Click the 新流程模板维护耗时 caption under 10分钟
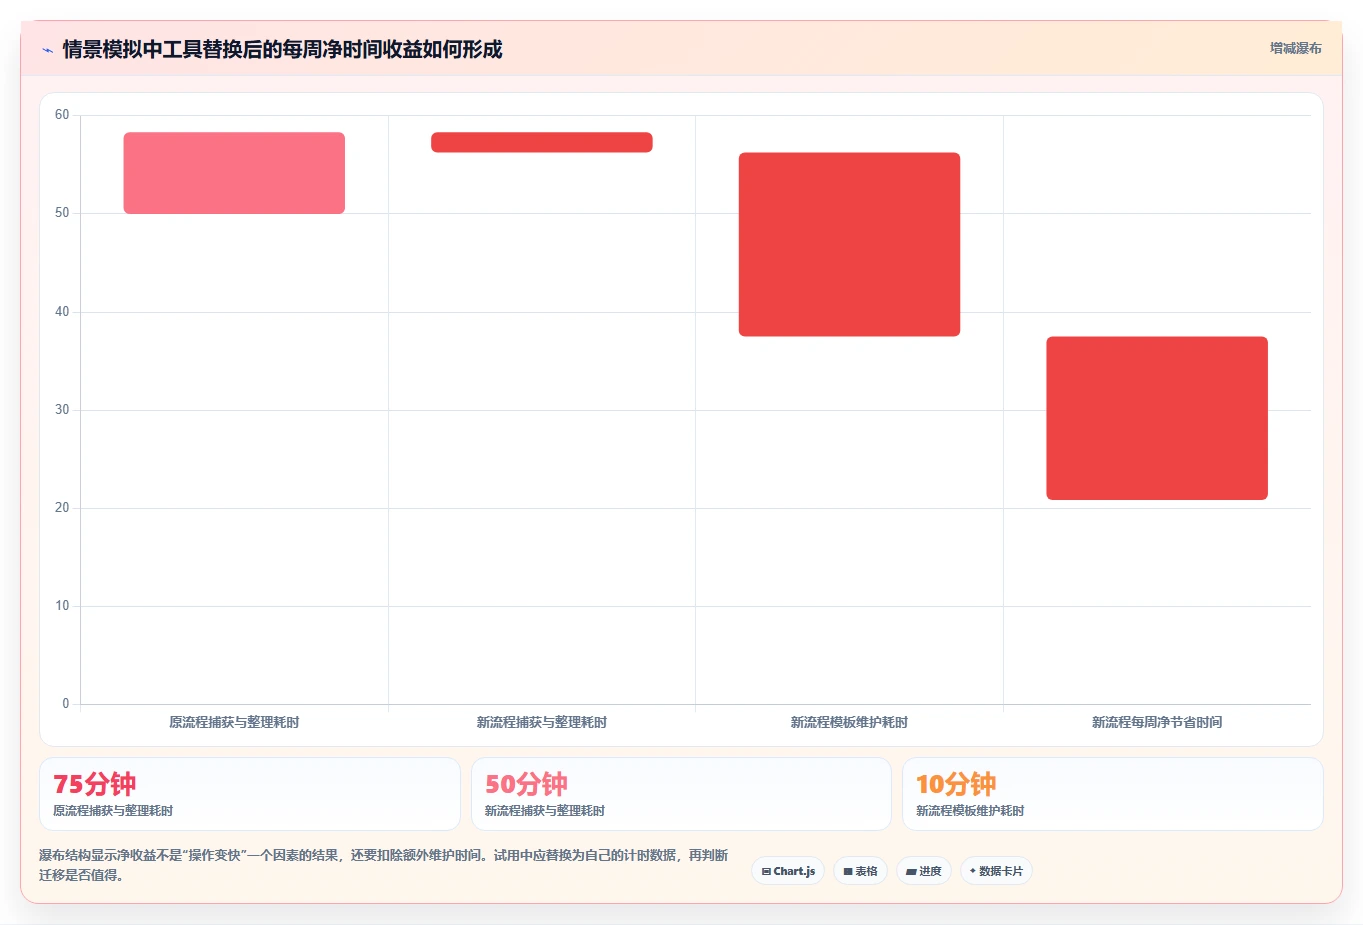 tap(970, 811)
